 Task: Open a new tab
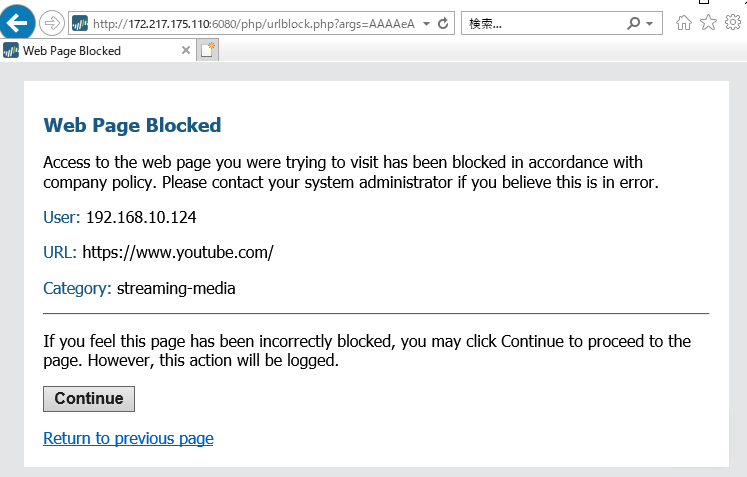click(x=208, y=50)
